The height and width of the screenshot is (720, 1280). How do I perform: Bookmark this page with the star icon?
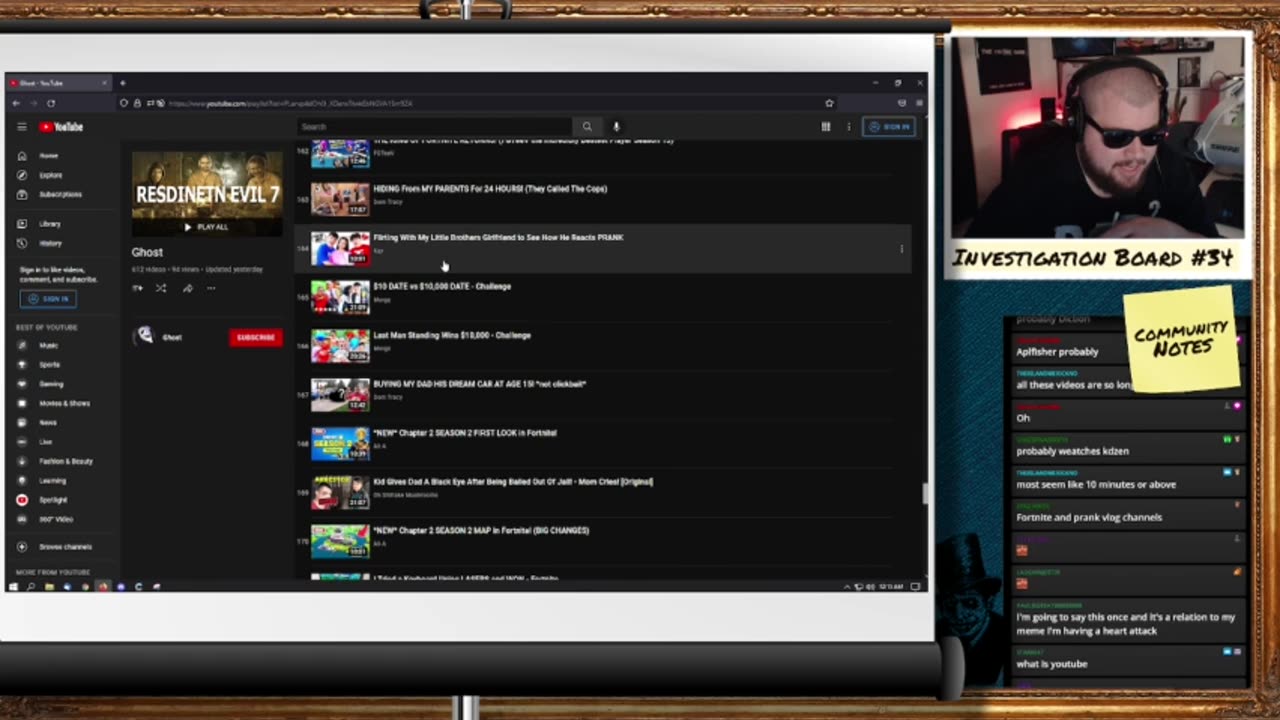tap(829, 103)
